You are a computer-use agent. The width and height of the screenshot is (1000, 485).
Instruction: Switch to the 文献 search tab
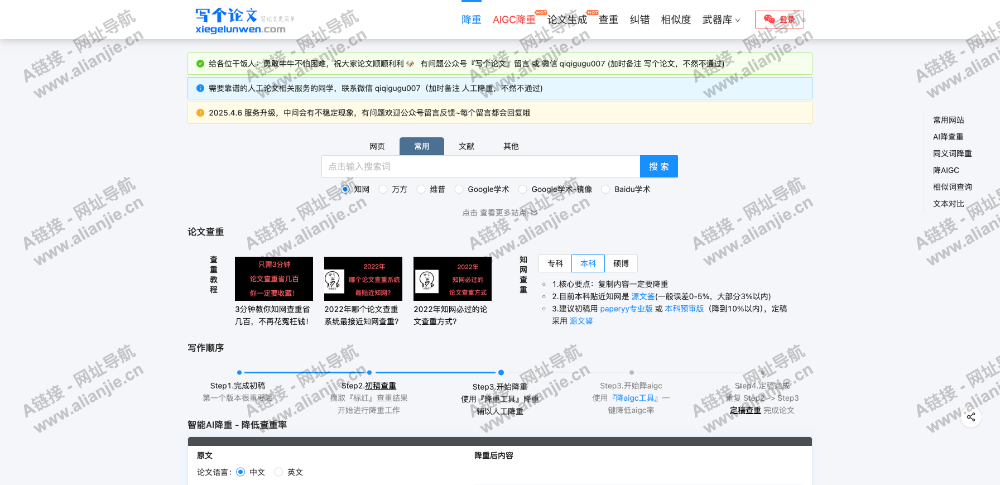466,146
